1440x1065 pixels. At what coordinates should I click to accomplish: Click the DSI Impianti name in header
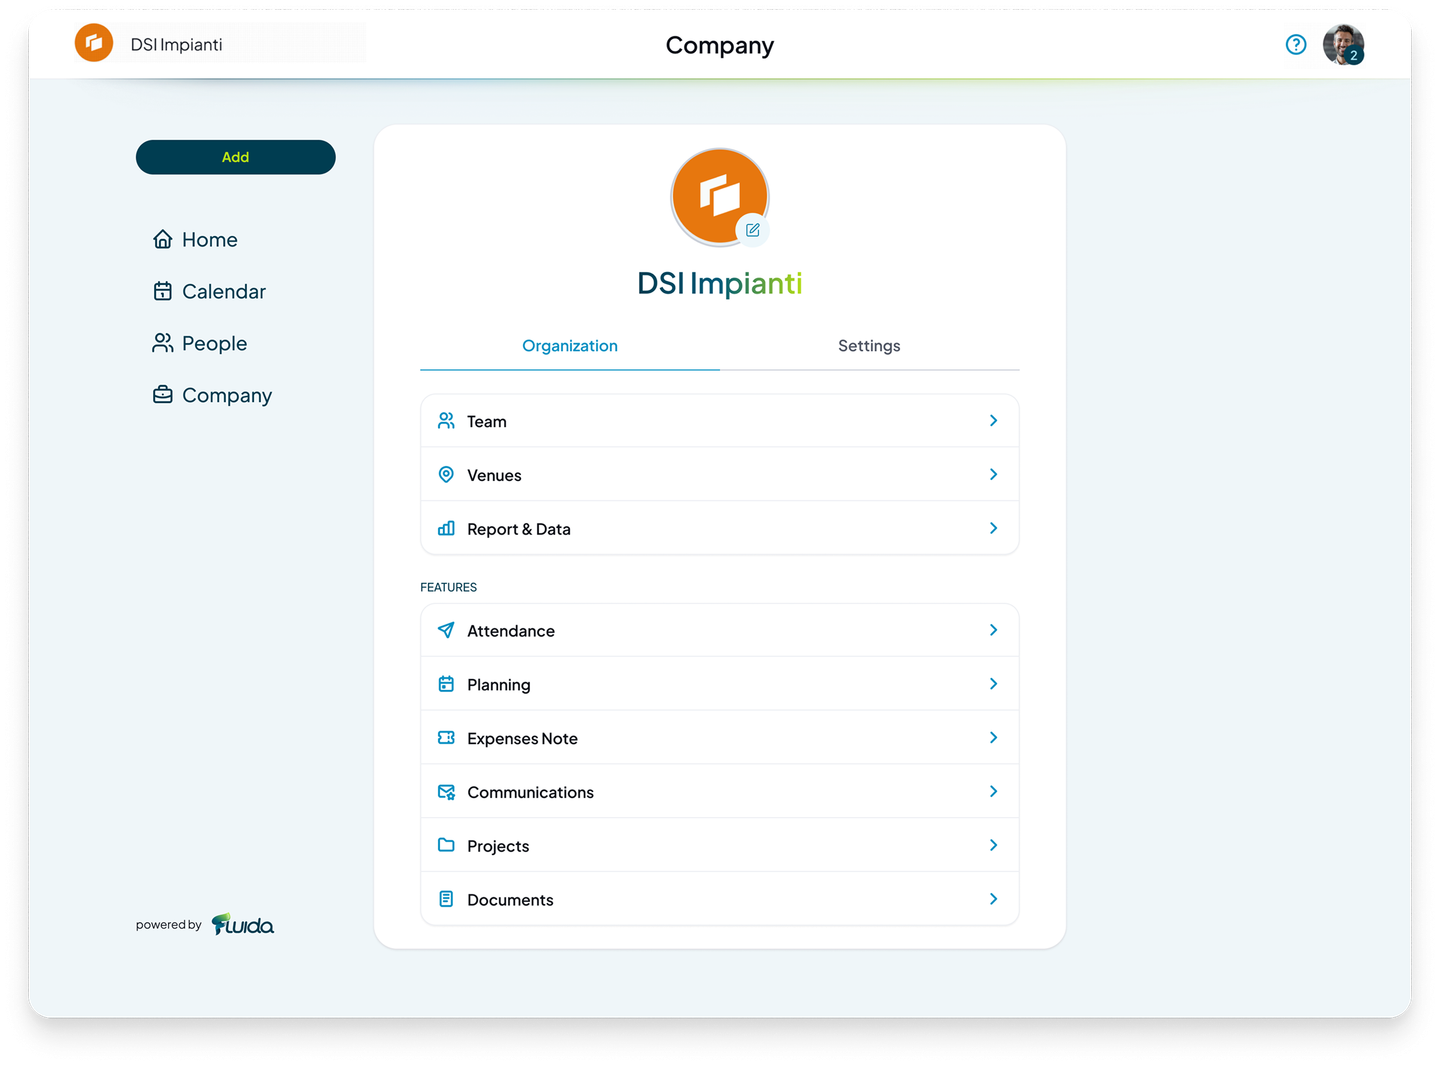click(177, 45)
